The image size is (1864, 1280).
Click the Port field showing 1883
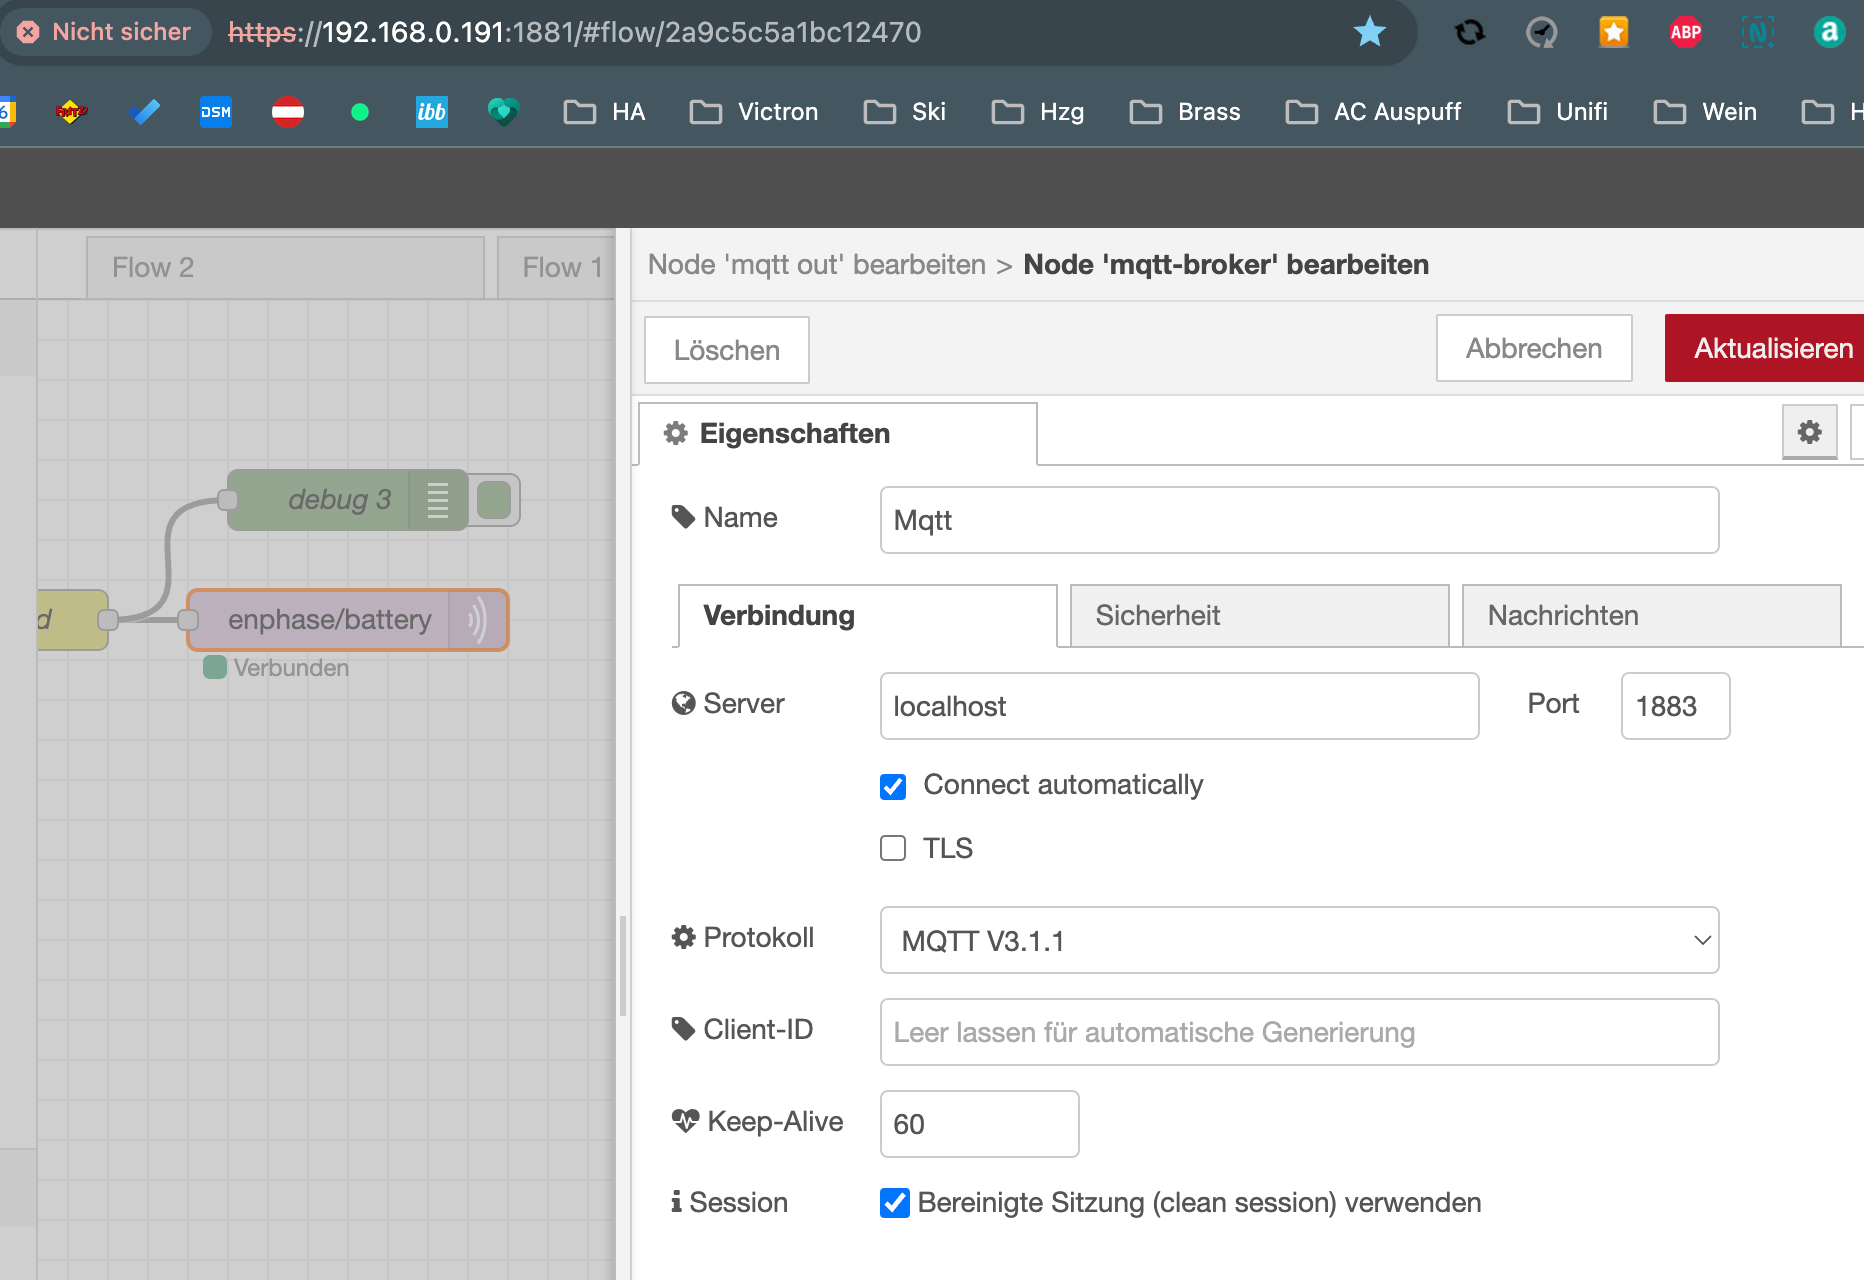pos(1675,706)
